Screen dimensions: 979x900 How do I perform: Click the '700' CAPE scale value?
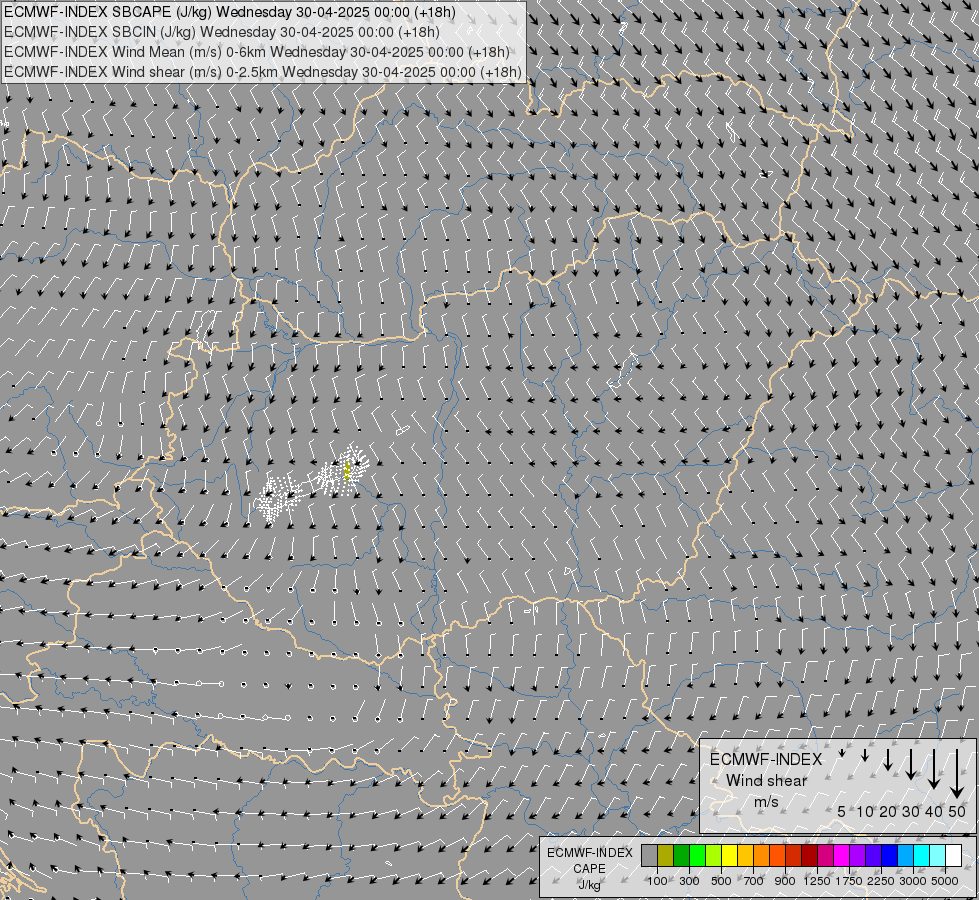point(754,881)
